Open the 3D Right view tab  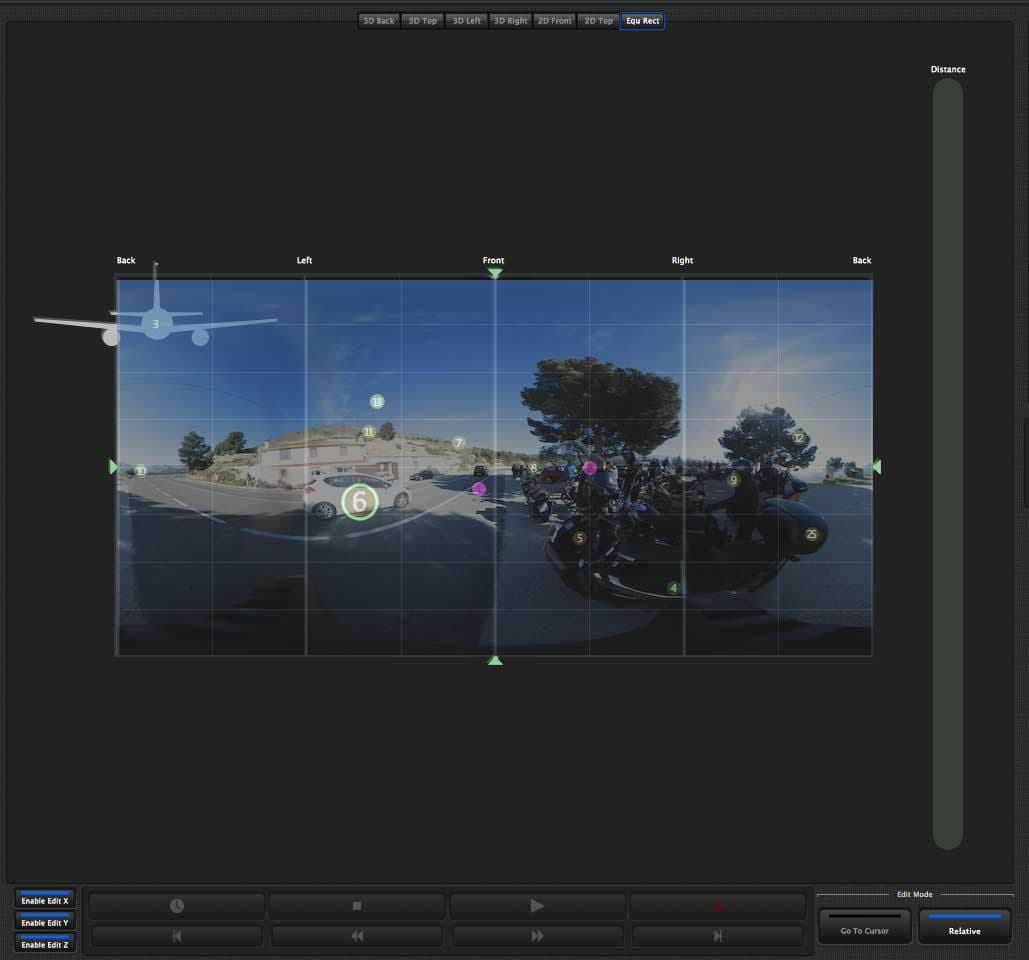pos(510,21)
